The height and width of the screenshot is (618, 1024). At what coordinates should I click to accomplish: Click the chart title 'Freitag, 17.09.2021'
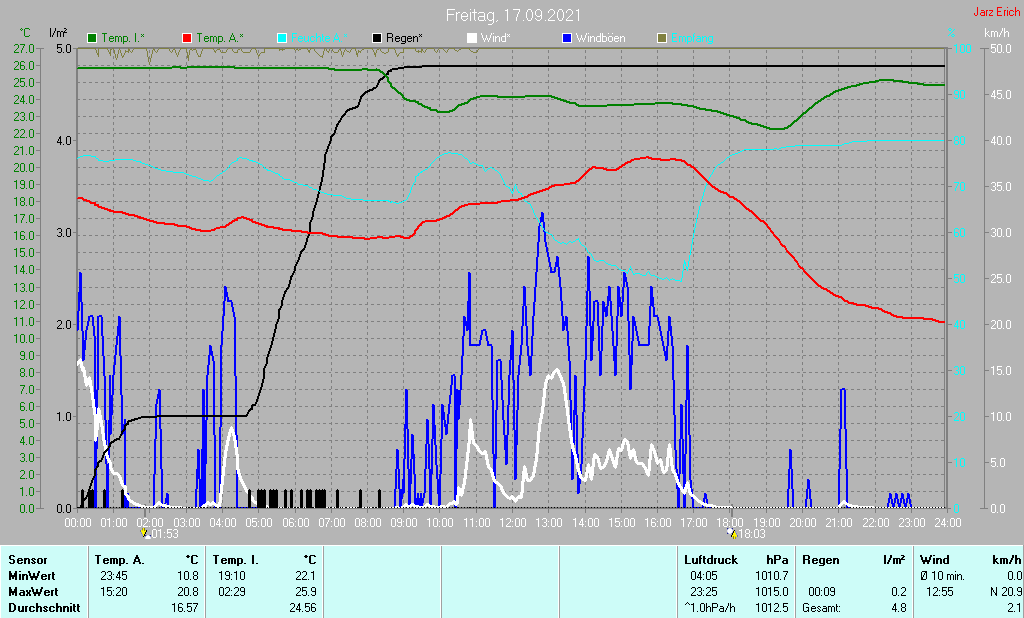tap(513, 15)
